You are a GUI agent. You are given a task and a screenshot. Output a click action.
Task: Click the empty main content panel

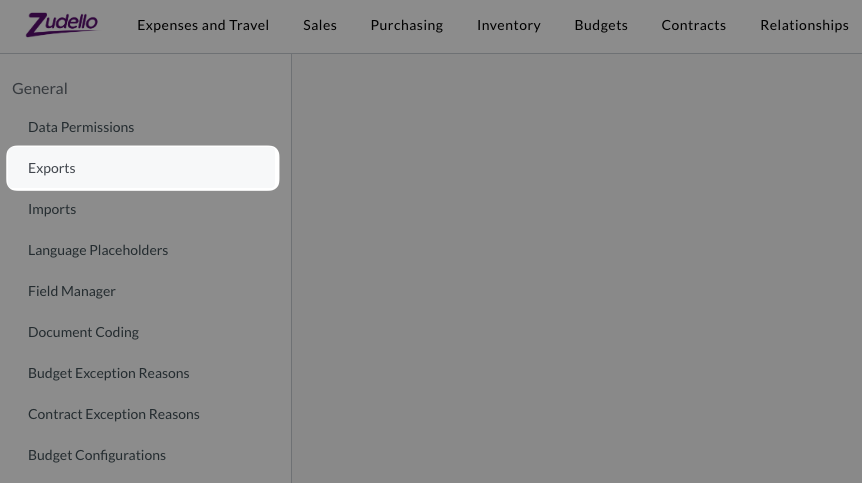[x=576, y=268]
